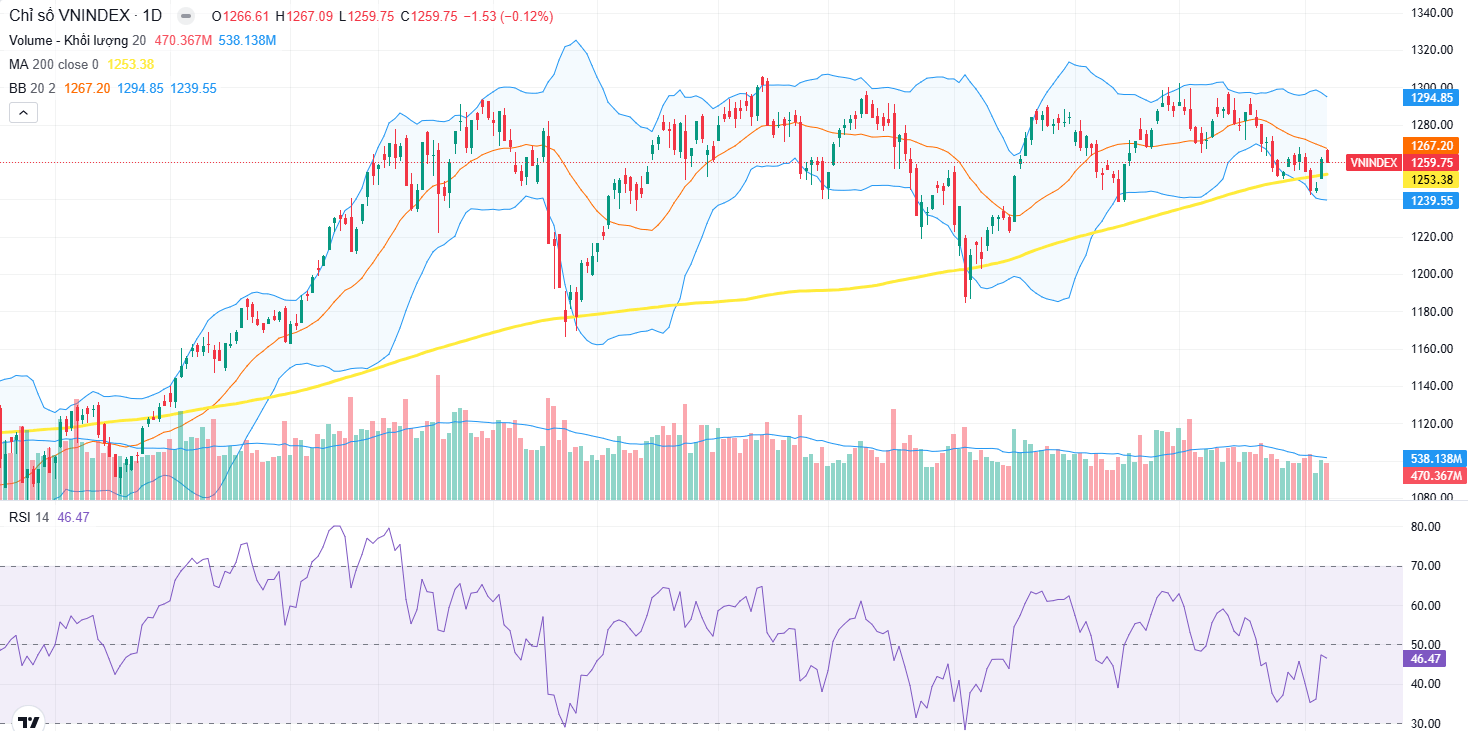Click the 50.00 tick on the RSI scale
The height and width of the screenshot is (731, 1468).
(1425, 644)
